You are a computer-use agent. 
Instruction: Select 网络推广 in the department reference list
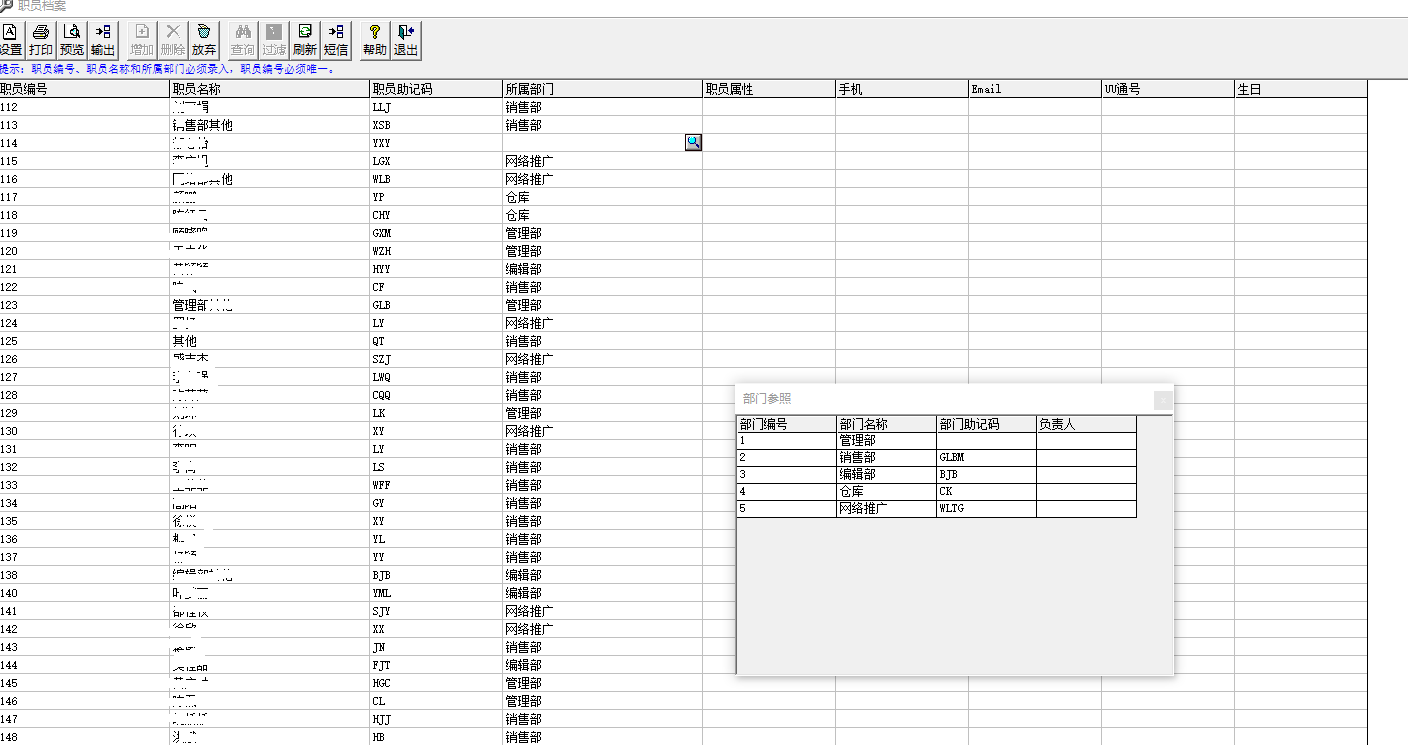point(883,508)
